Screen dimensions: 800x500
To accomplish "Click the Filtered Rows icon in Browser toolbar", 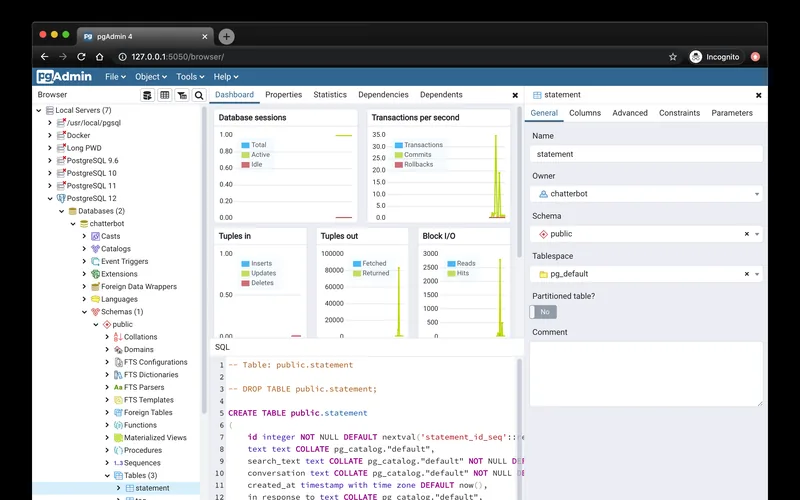I will 182,95.
